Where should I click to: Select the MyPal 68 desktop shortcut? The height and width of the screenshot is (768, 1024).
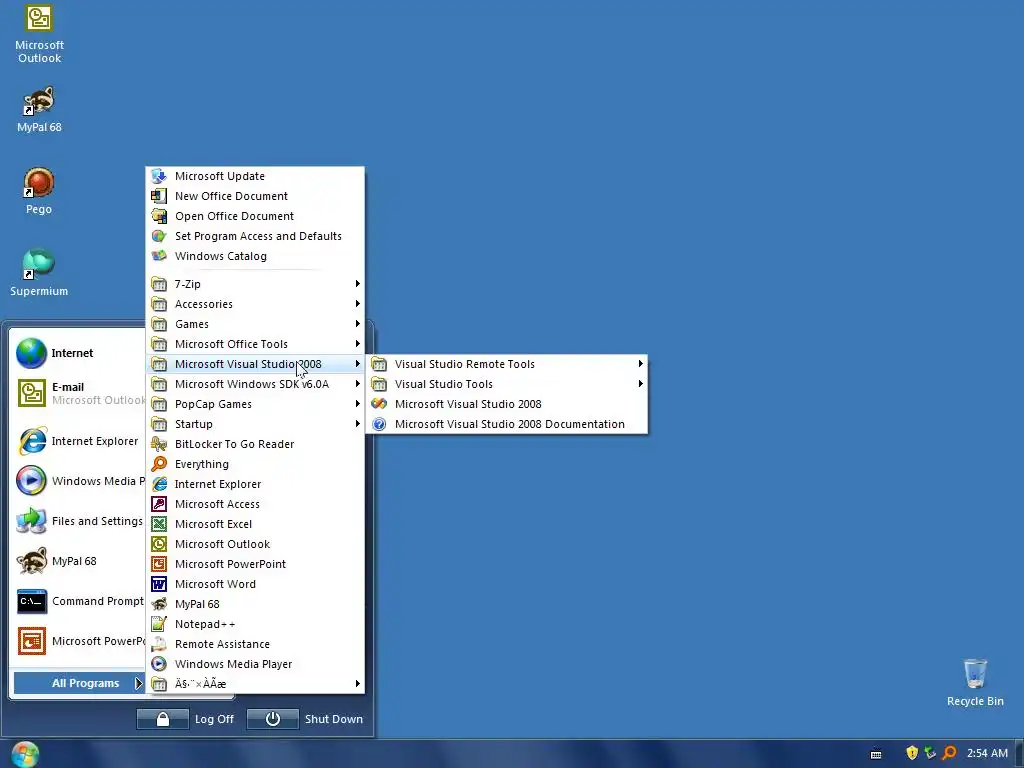(x=39, y=109)
